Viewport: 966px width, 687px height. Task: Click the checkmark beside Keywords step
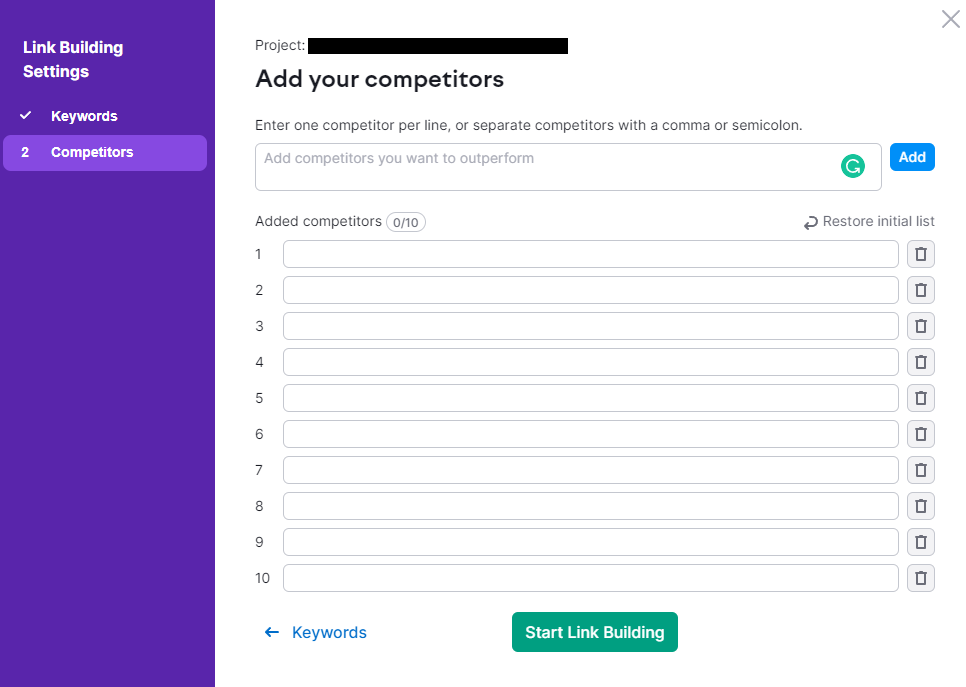point(24,115)
